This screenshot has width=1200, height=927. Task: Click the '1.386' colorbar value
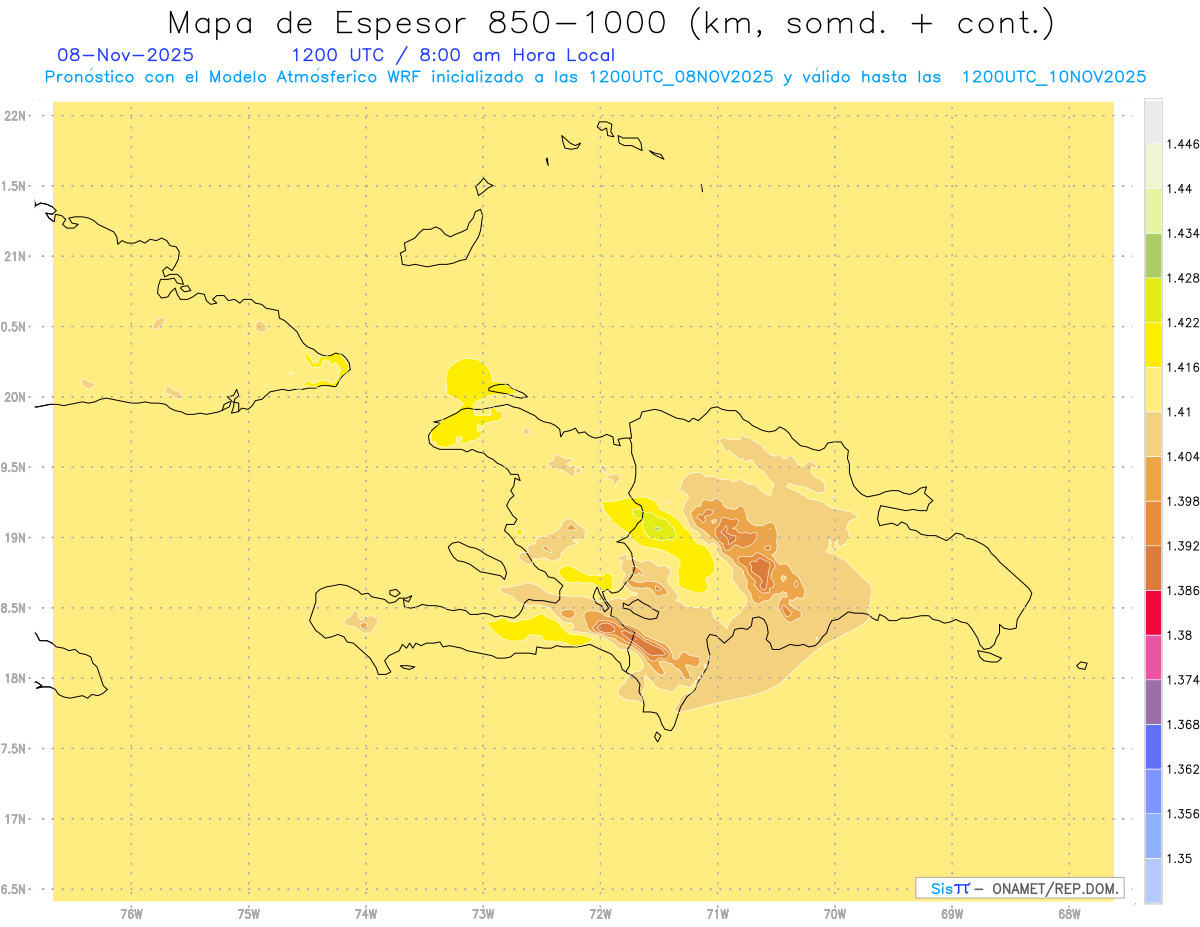tap(1183, 590)
